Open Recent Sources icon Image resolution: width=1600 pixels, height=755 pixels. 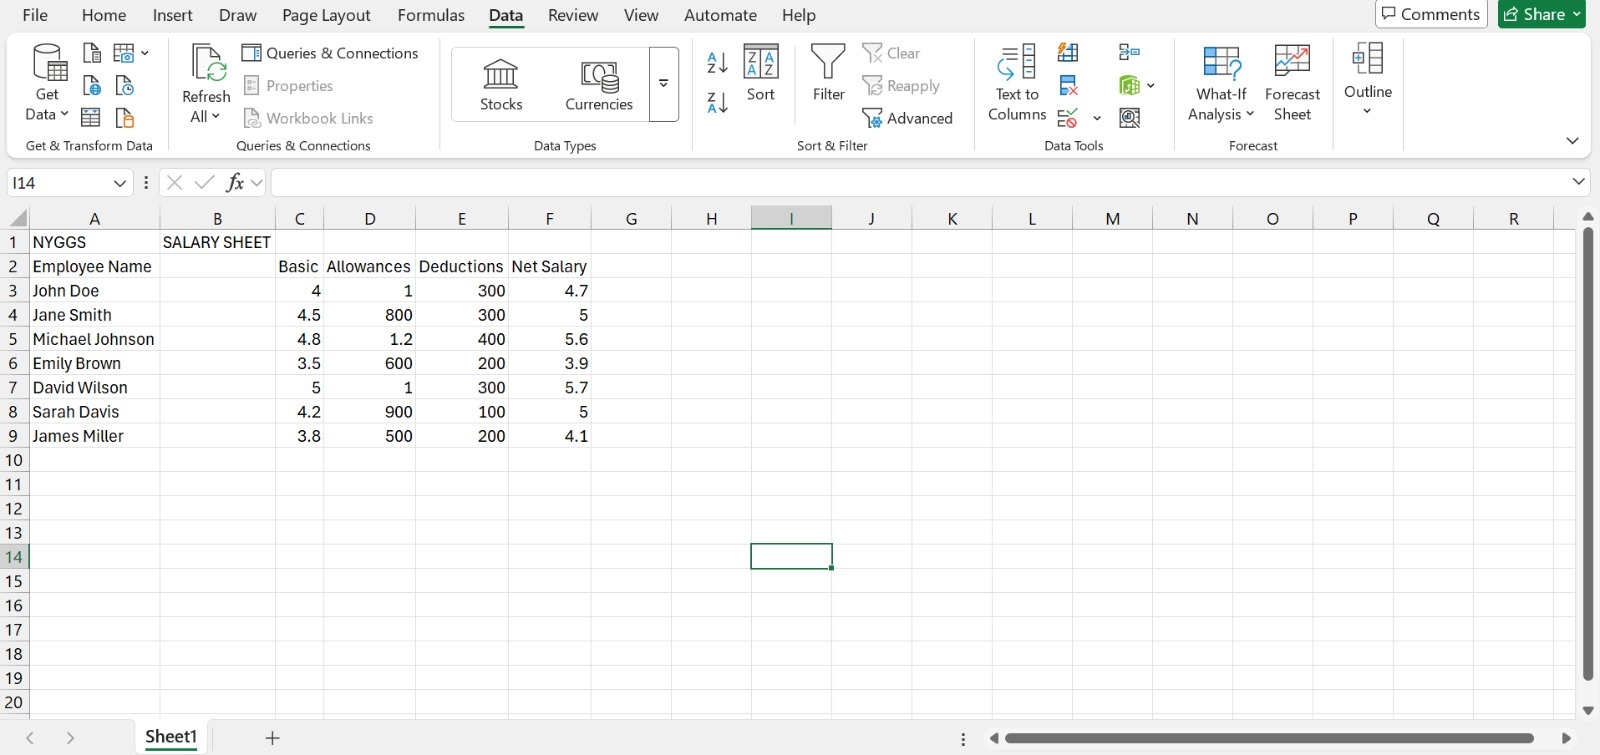125,85
